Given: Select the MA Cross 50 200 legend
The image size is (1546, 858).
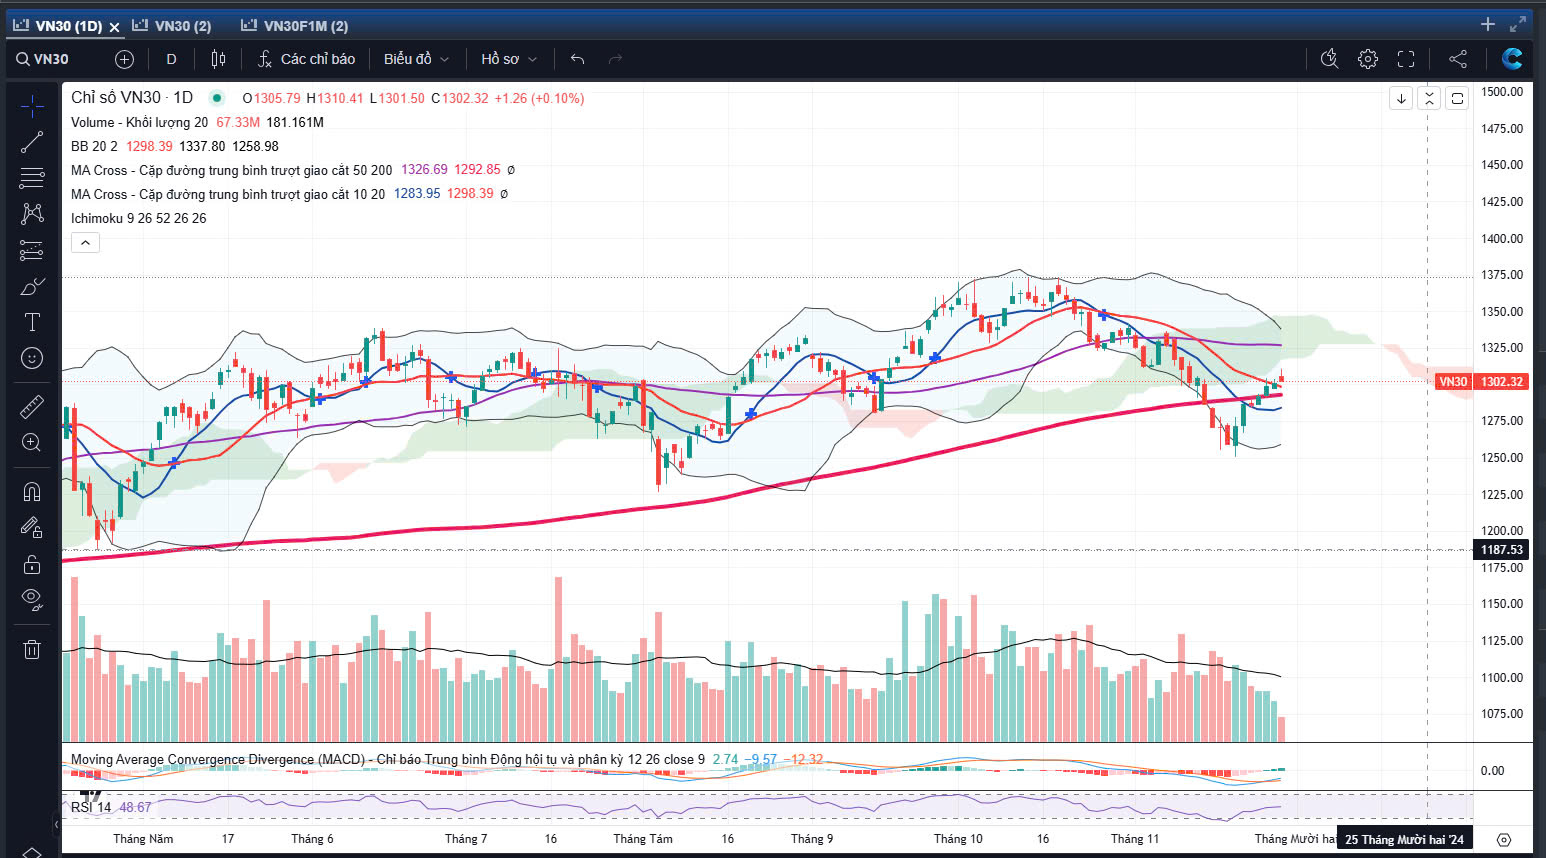Looking at the screenshot, I should click(x=231, y=170).
